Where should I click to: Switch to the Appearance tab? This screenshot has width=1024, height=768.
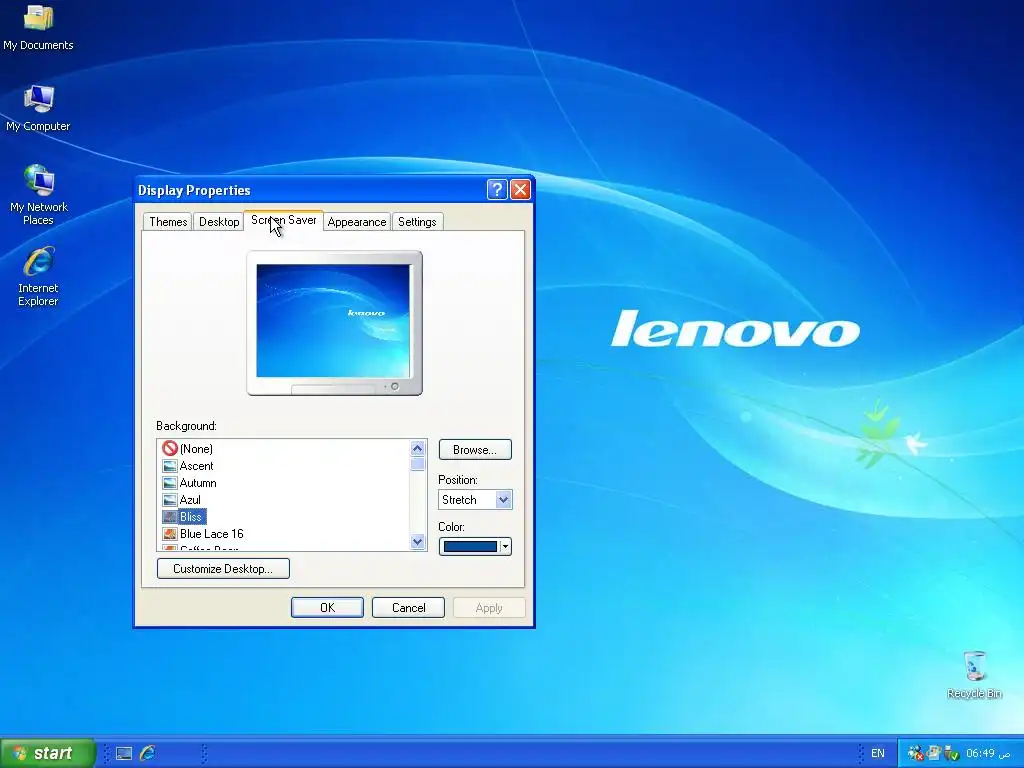point(357,221)
